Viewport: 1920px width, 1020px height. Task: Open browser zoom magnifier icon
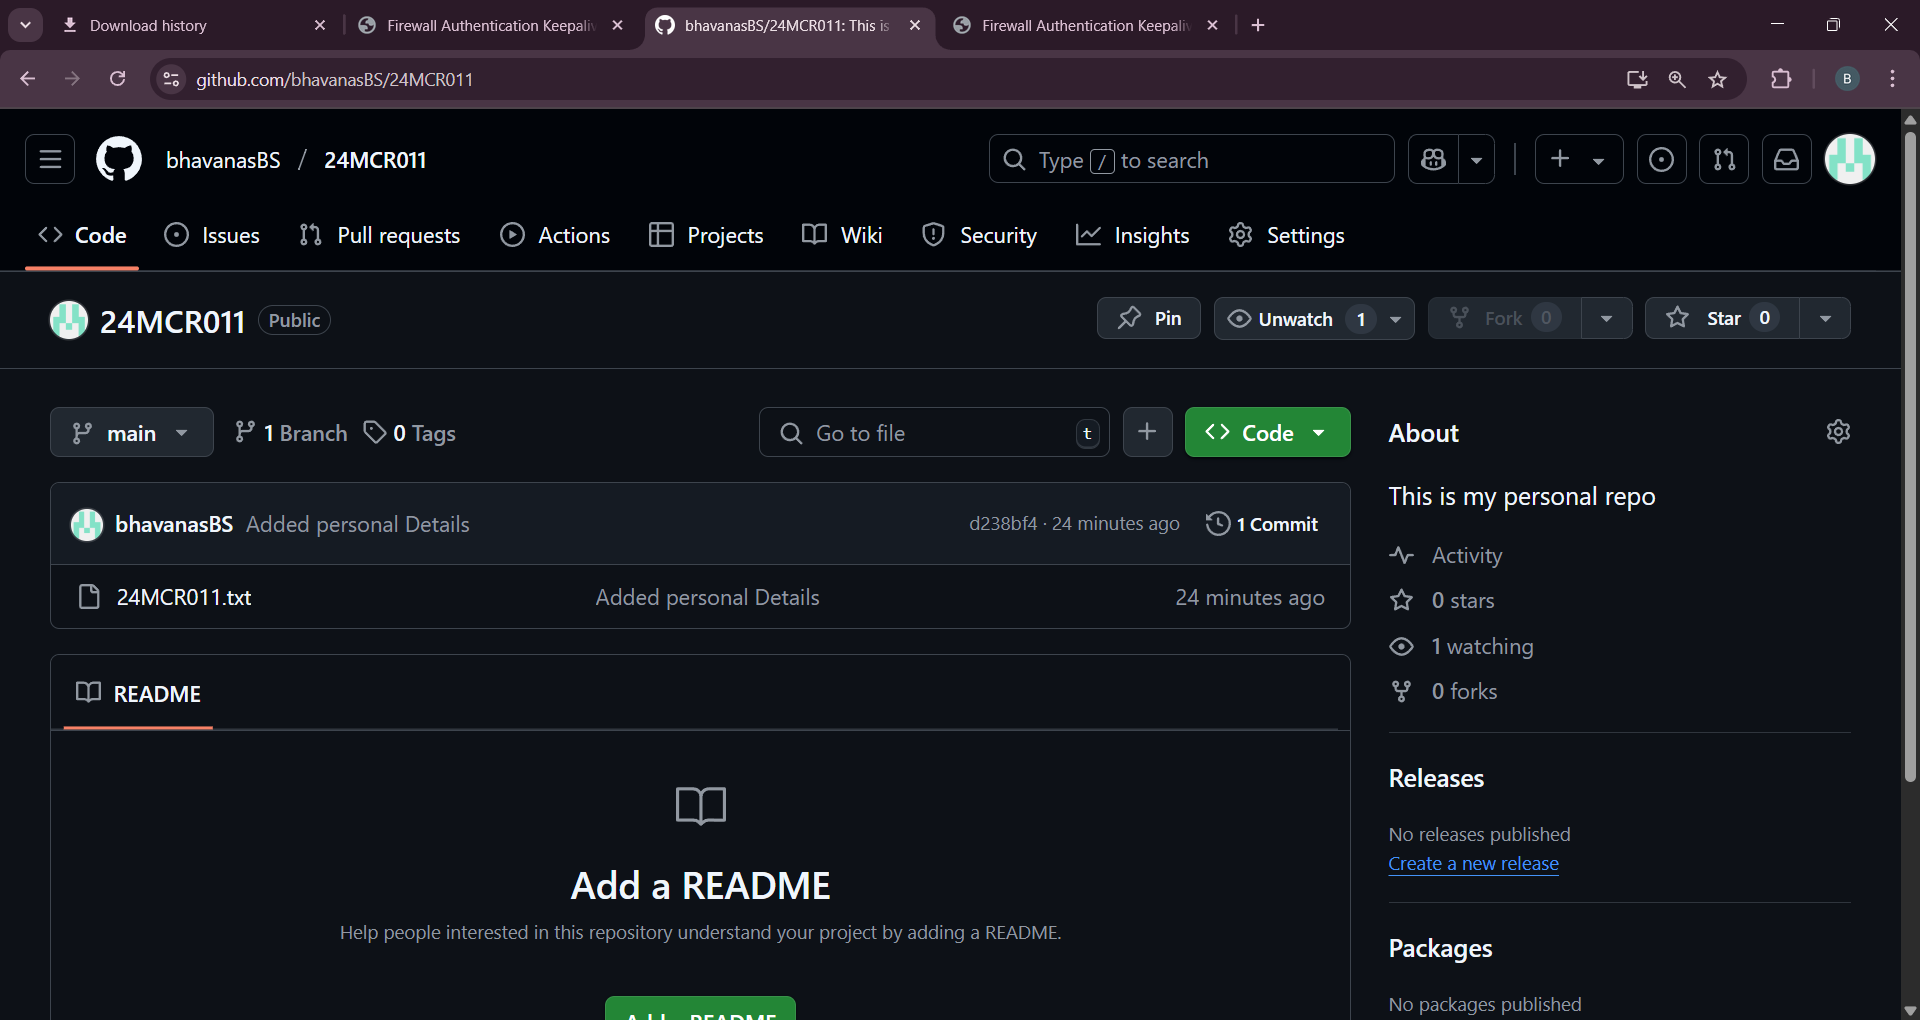pos(1677,79)
